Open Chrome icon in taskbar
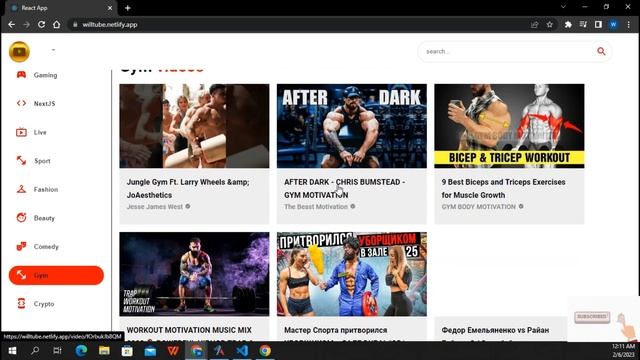The image size is (640, 360). [x=265, y=351]
